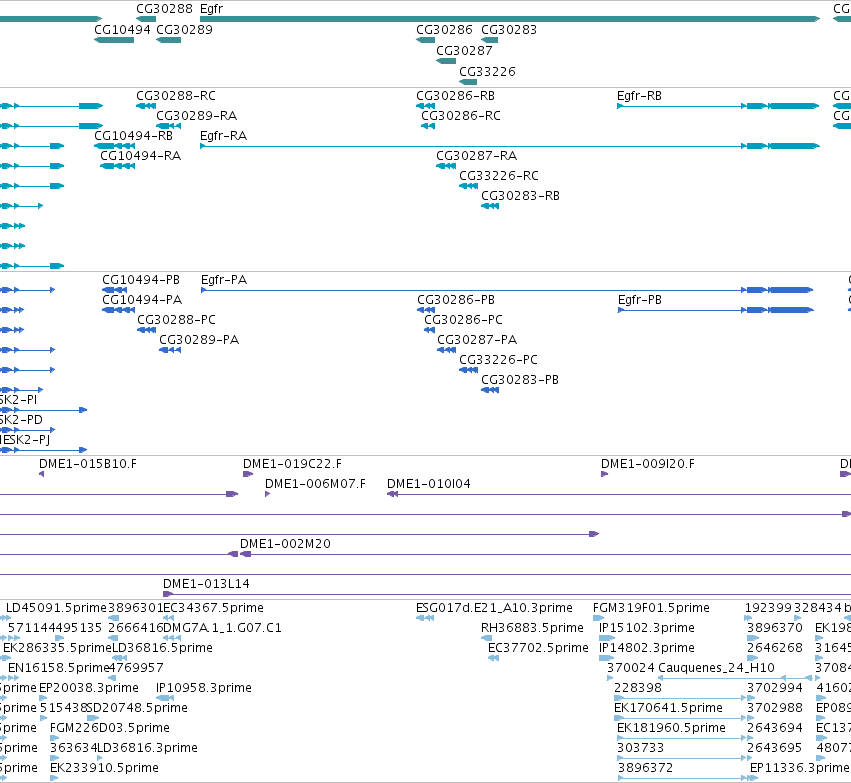
Task: Click the CG30286 gene label
Action: [444, 30]
